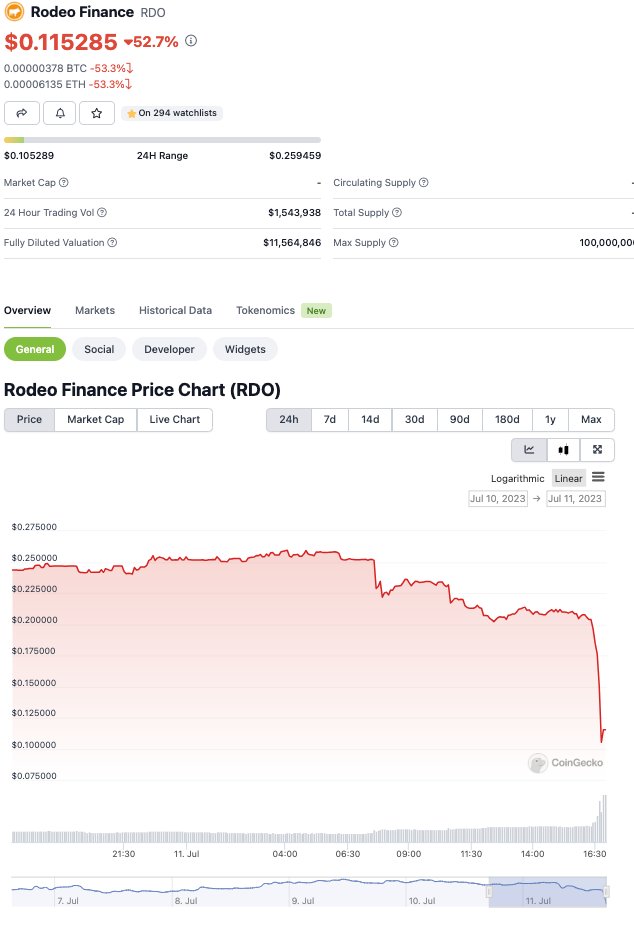Switch to the Social tab pill

click(98, 349)
